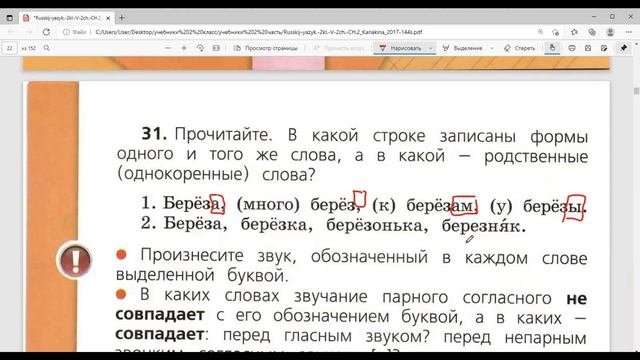Search within the PDF document
The width and height of the screenshot is (640, 360).
click(x=47, y=48)
